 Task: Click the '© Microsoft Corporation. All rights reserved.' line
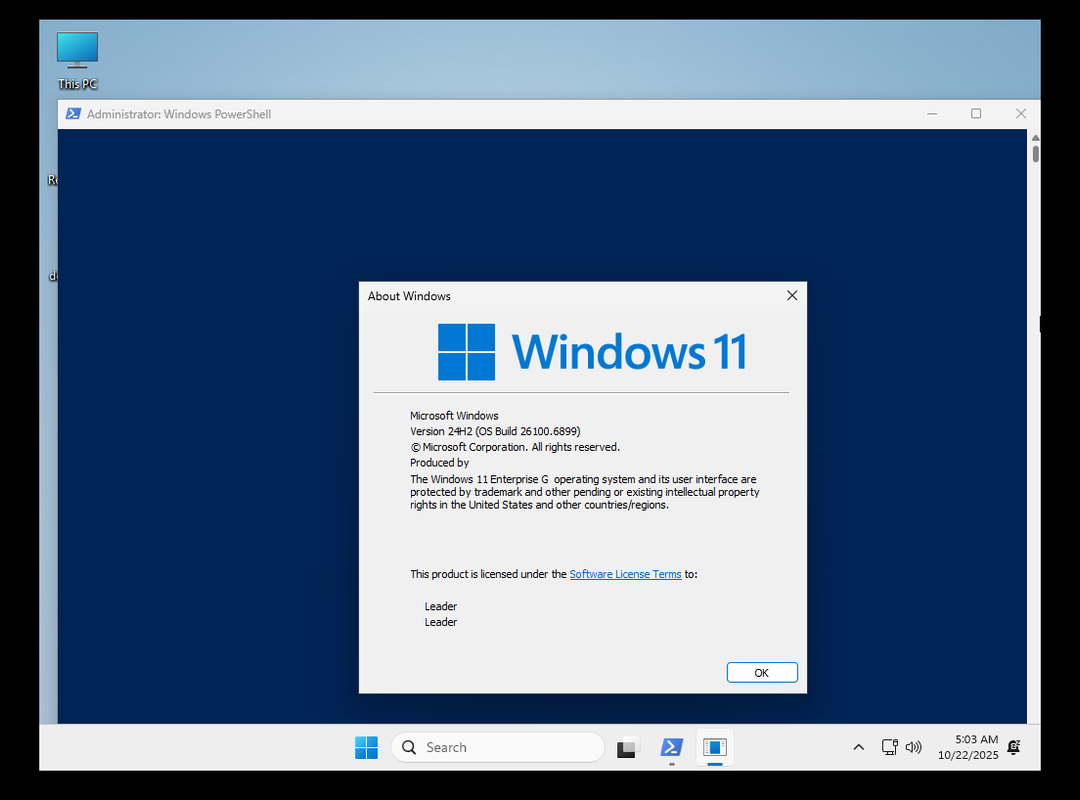(x=515, y=447)
